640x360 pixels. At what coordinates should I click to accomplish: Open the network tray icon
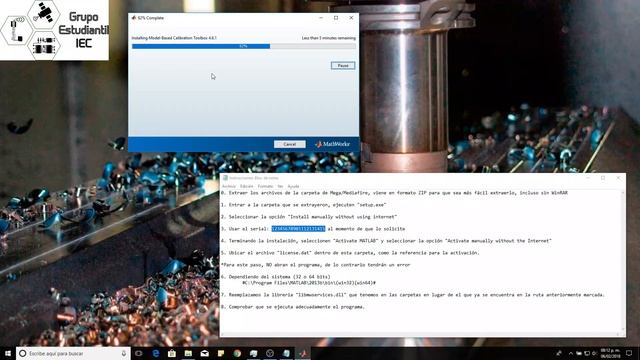pos(587,353)
